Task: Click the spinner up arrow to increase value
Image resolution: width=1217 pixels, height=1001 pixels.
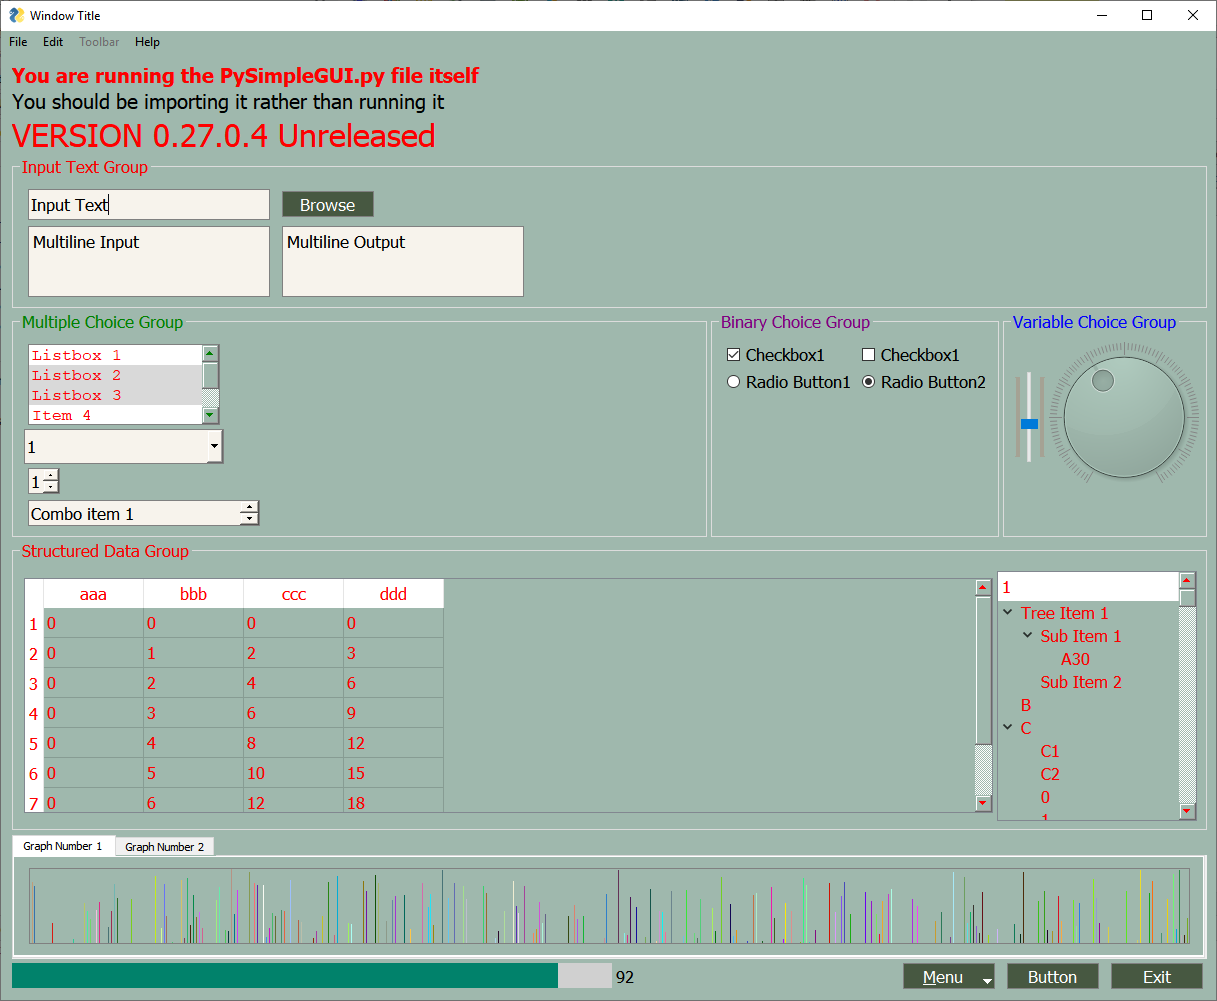Action: click(51, 475)
